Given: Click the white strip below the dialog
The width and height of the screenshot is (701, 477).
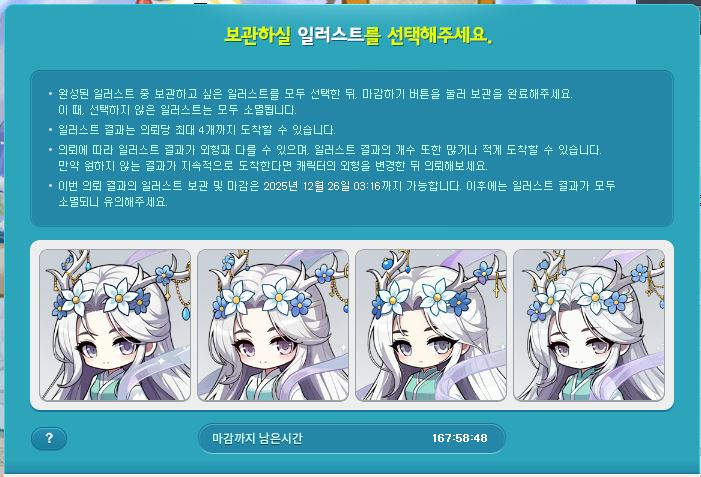Looking at the screenshot, I should 350,475.
